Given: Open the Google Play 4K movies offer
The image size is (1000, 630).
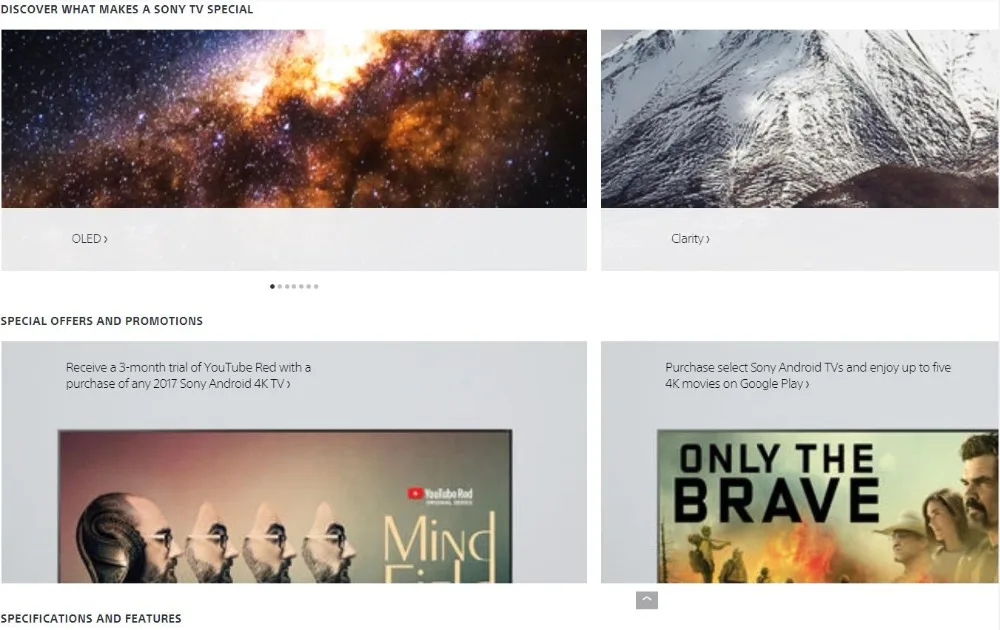Looking at the screenshot, I should click(x=807, y=376).
